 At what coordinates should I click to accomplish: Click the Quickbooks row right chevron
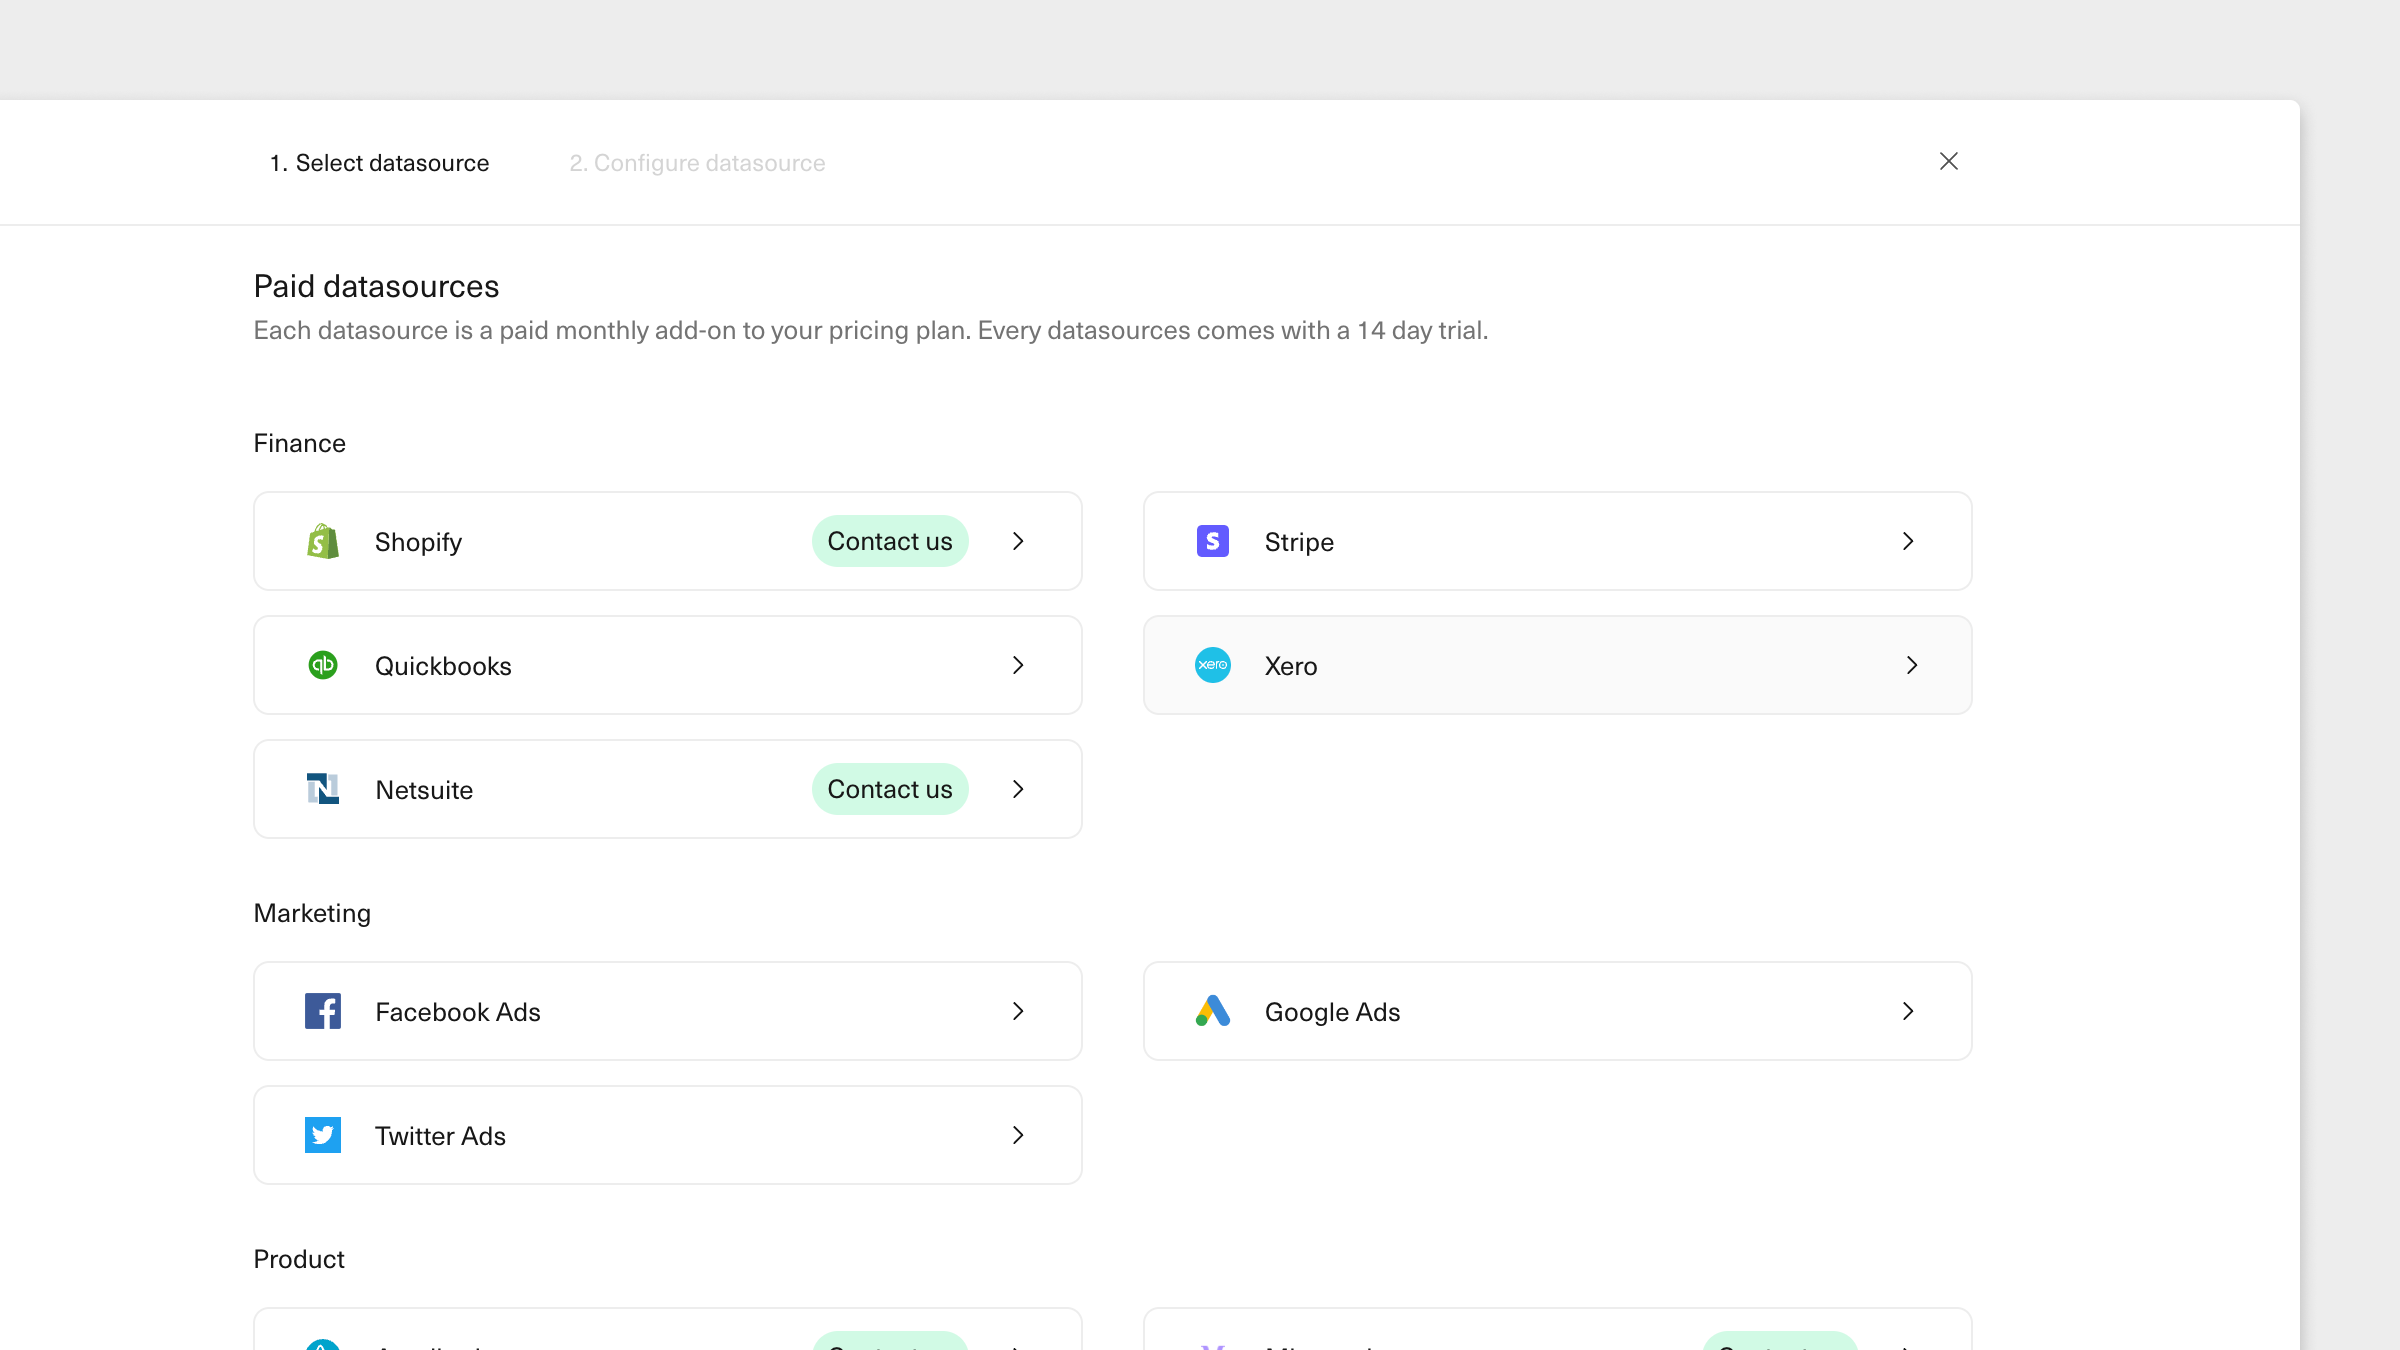pos(1018,665)
